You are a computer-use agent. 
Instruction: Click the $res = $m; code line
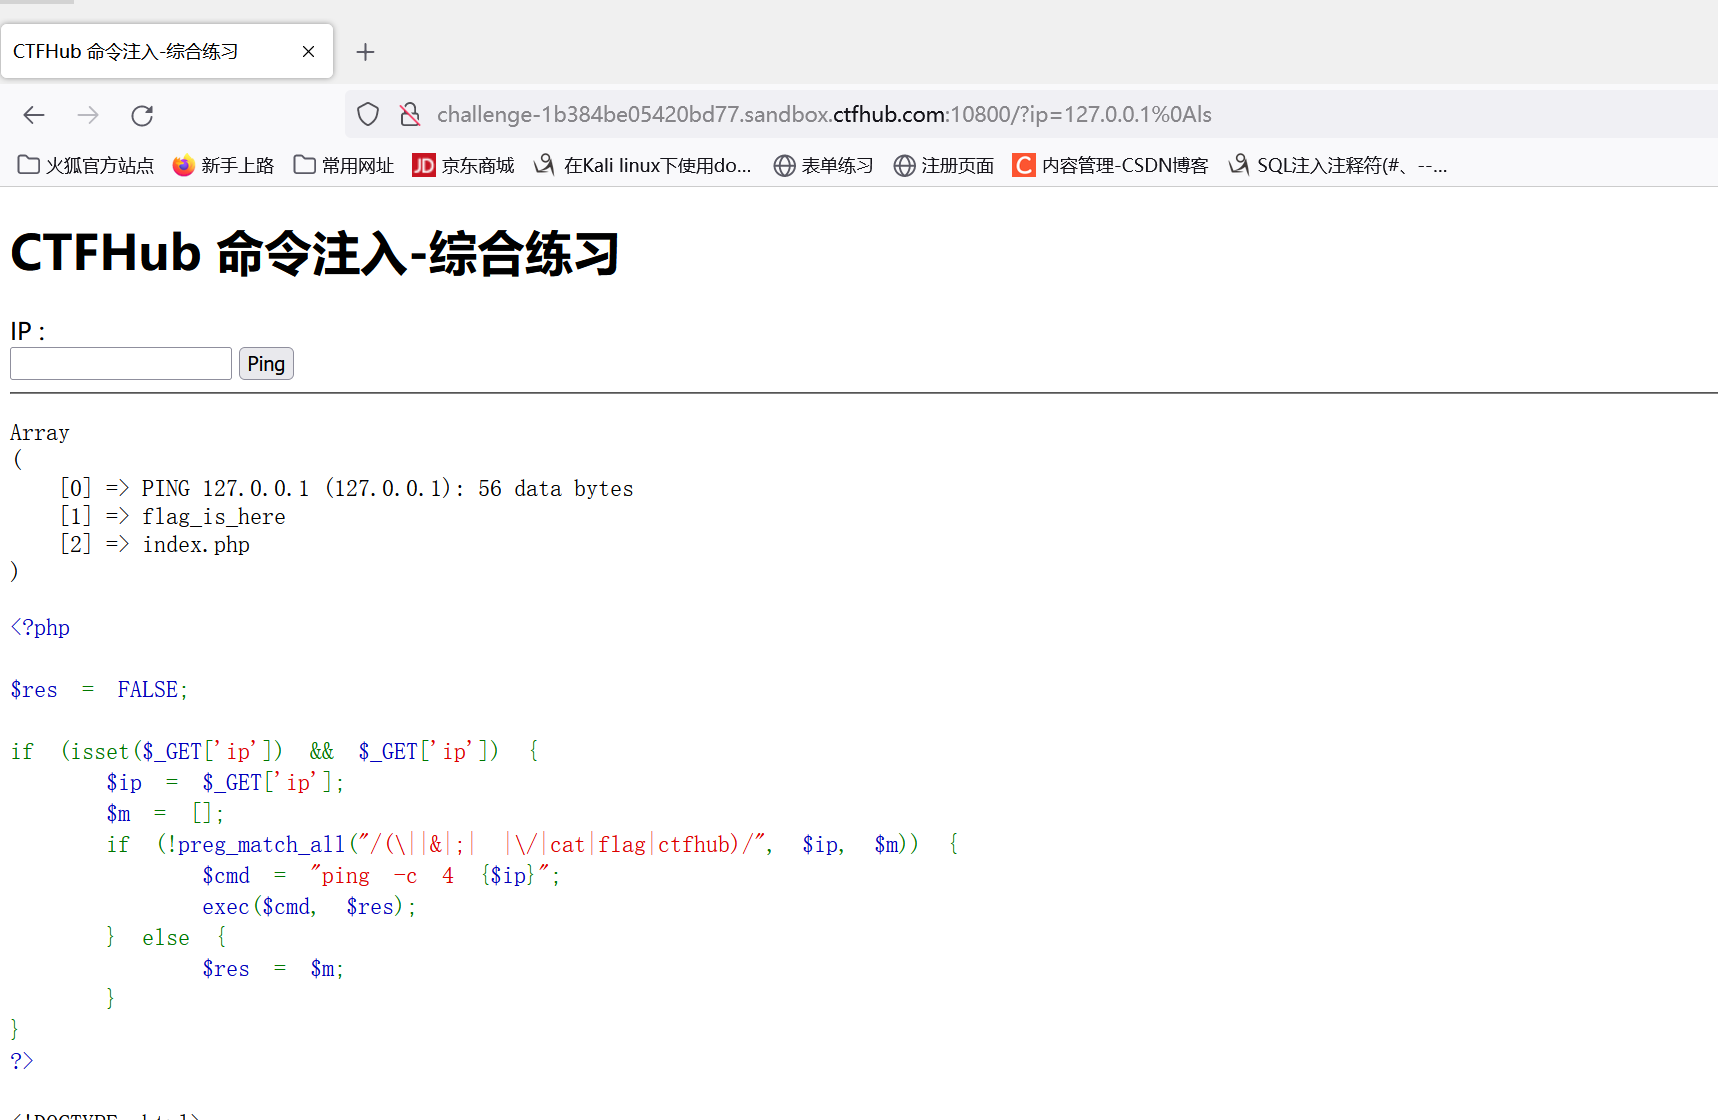tap(273, 969)
